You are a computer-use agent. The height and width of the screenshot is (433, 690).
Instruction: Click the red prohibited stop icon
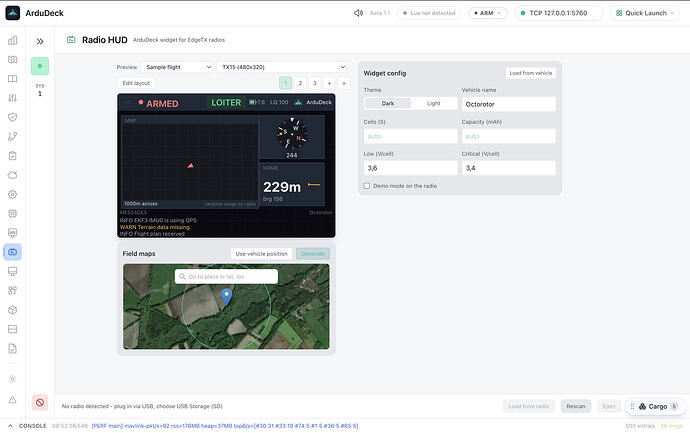point(40,402)
